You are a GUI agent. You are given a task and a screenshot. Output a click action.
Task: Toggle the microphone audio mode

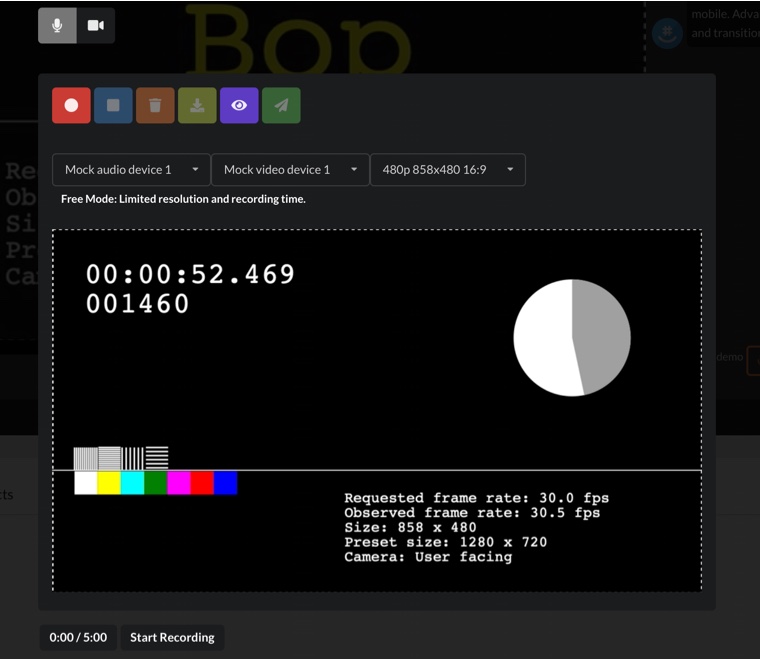tap(57, 25)
